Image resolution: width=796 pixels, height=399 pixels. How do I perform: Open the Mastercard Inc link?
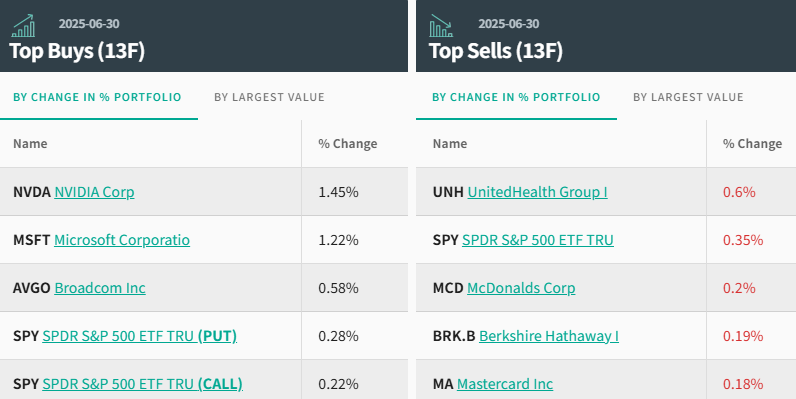505,384
